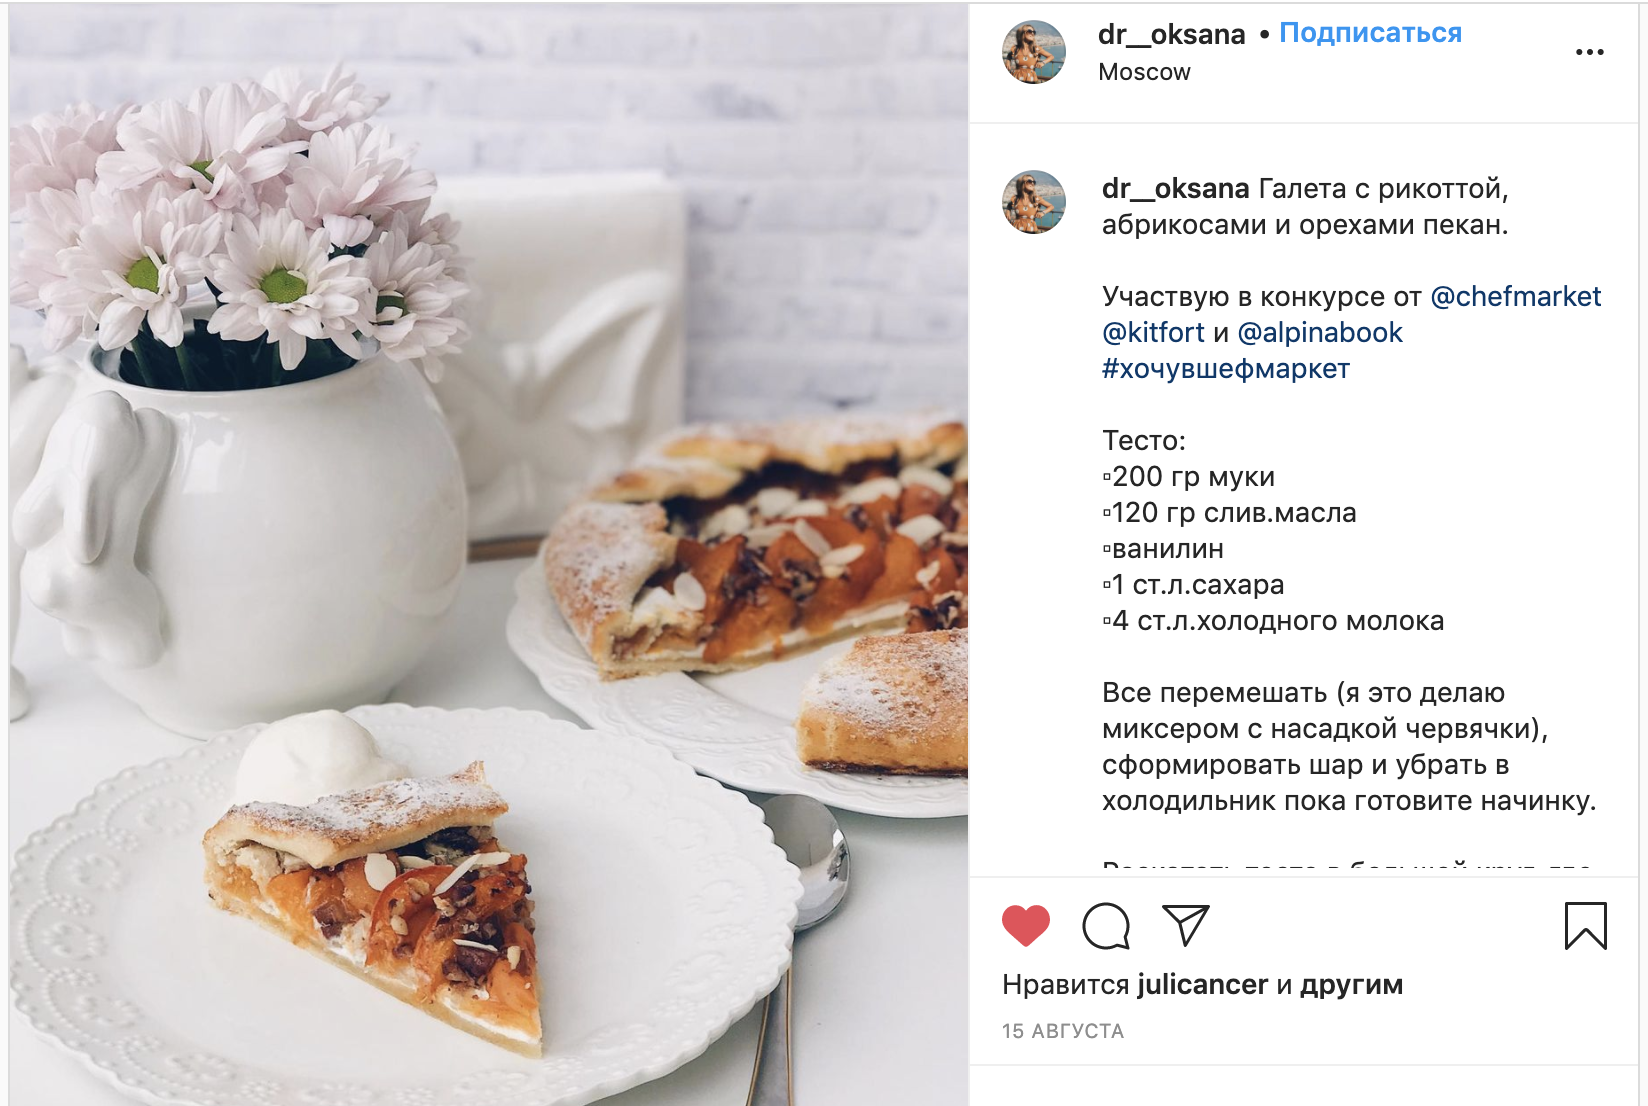Click dr__oksana avatar beside the caption
This screenshot has height=1106, width=1648.
pos(1034,202)
